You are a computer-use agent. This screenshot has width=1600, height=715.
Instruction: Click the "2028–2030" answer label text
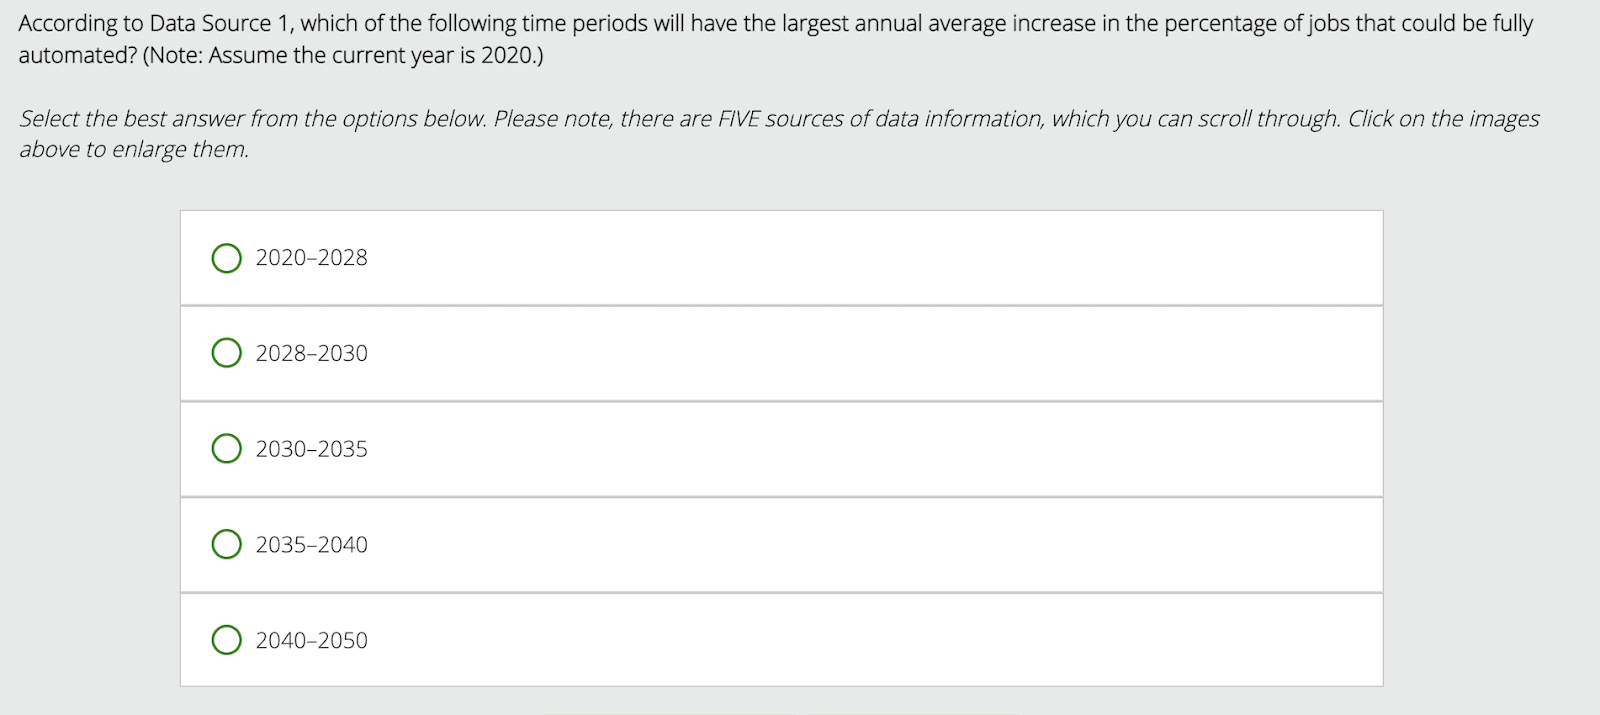coord(311,353)
